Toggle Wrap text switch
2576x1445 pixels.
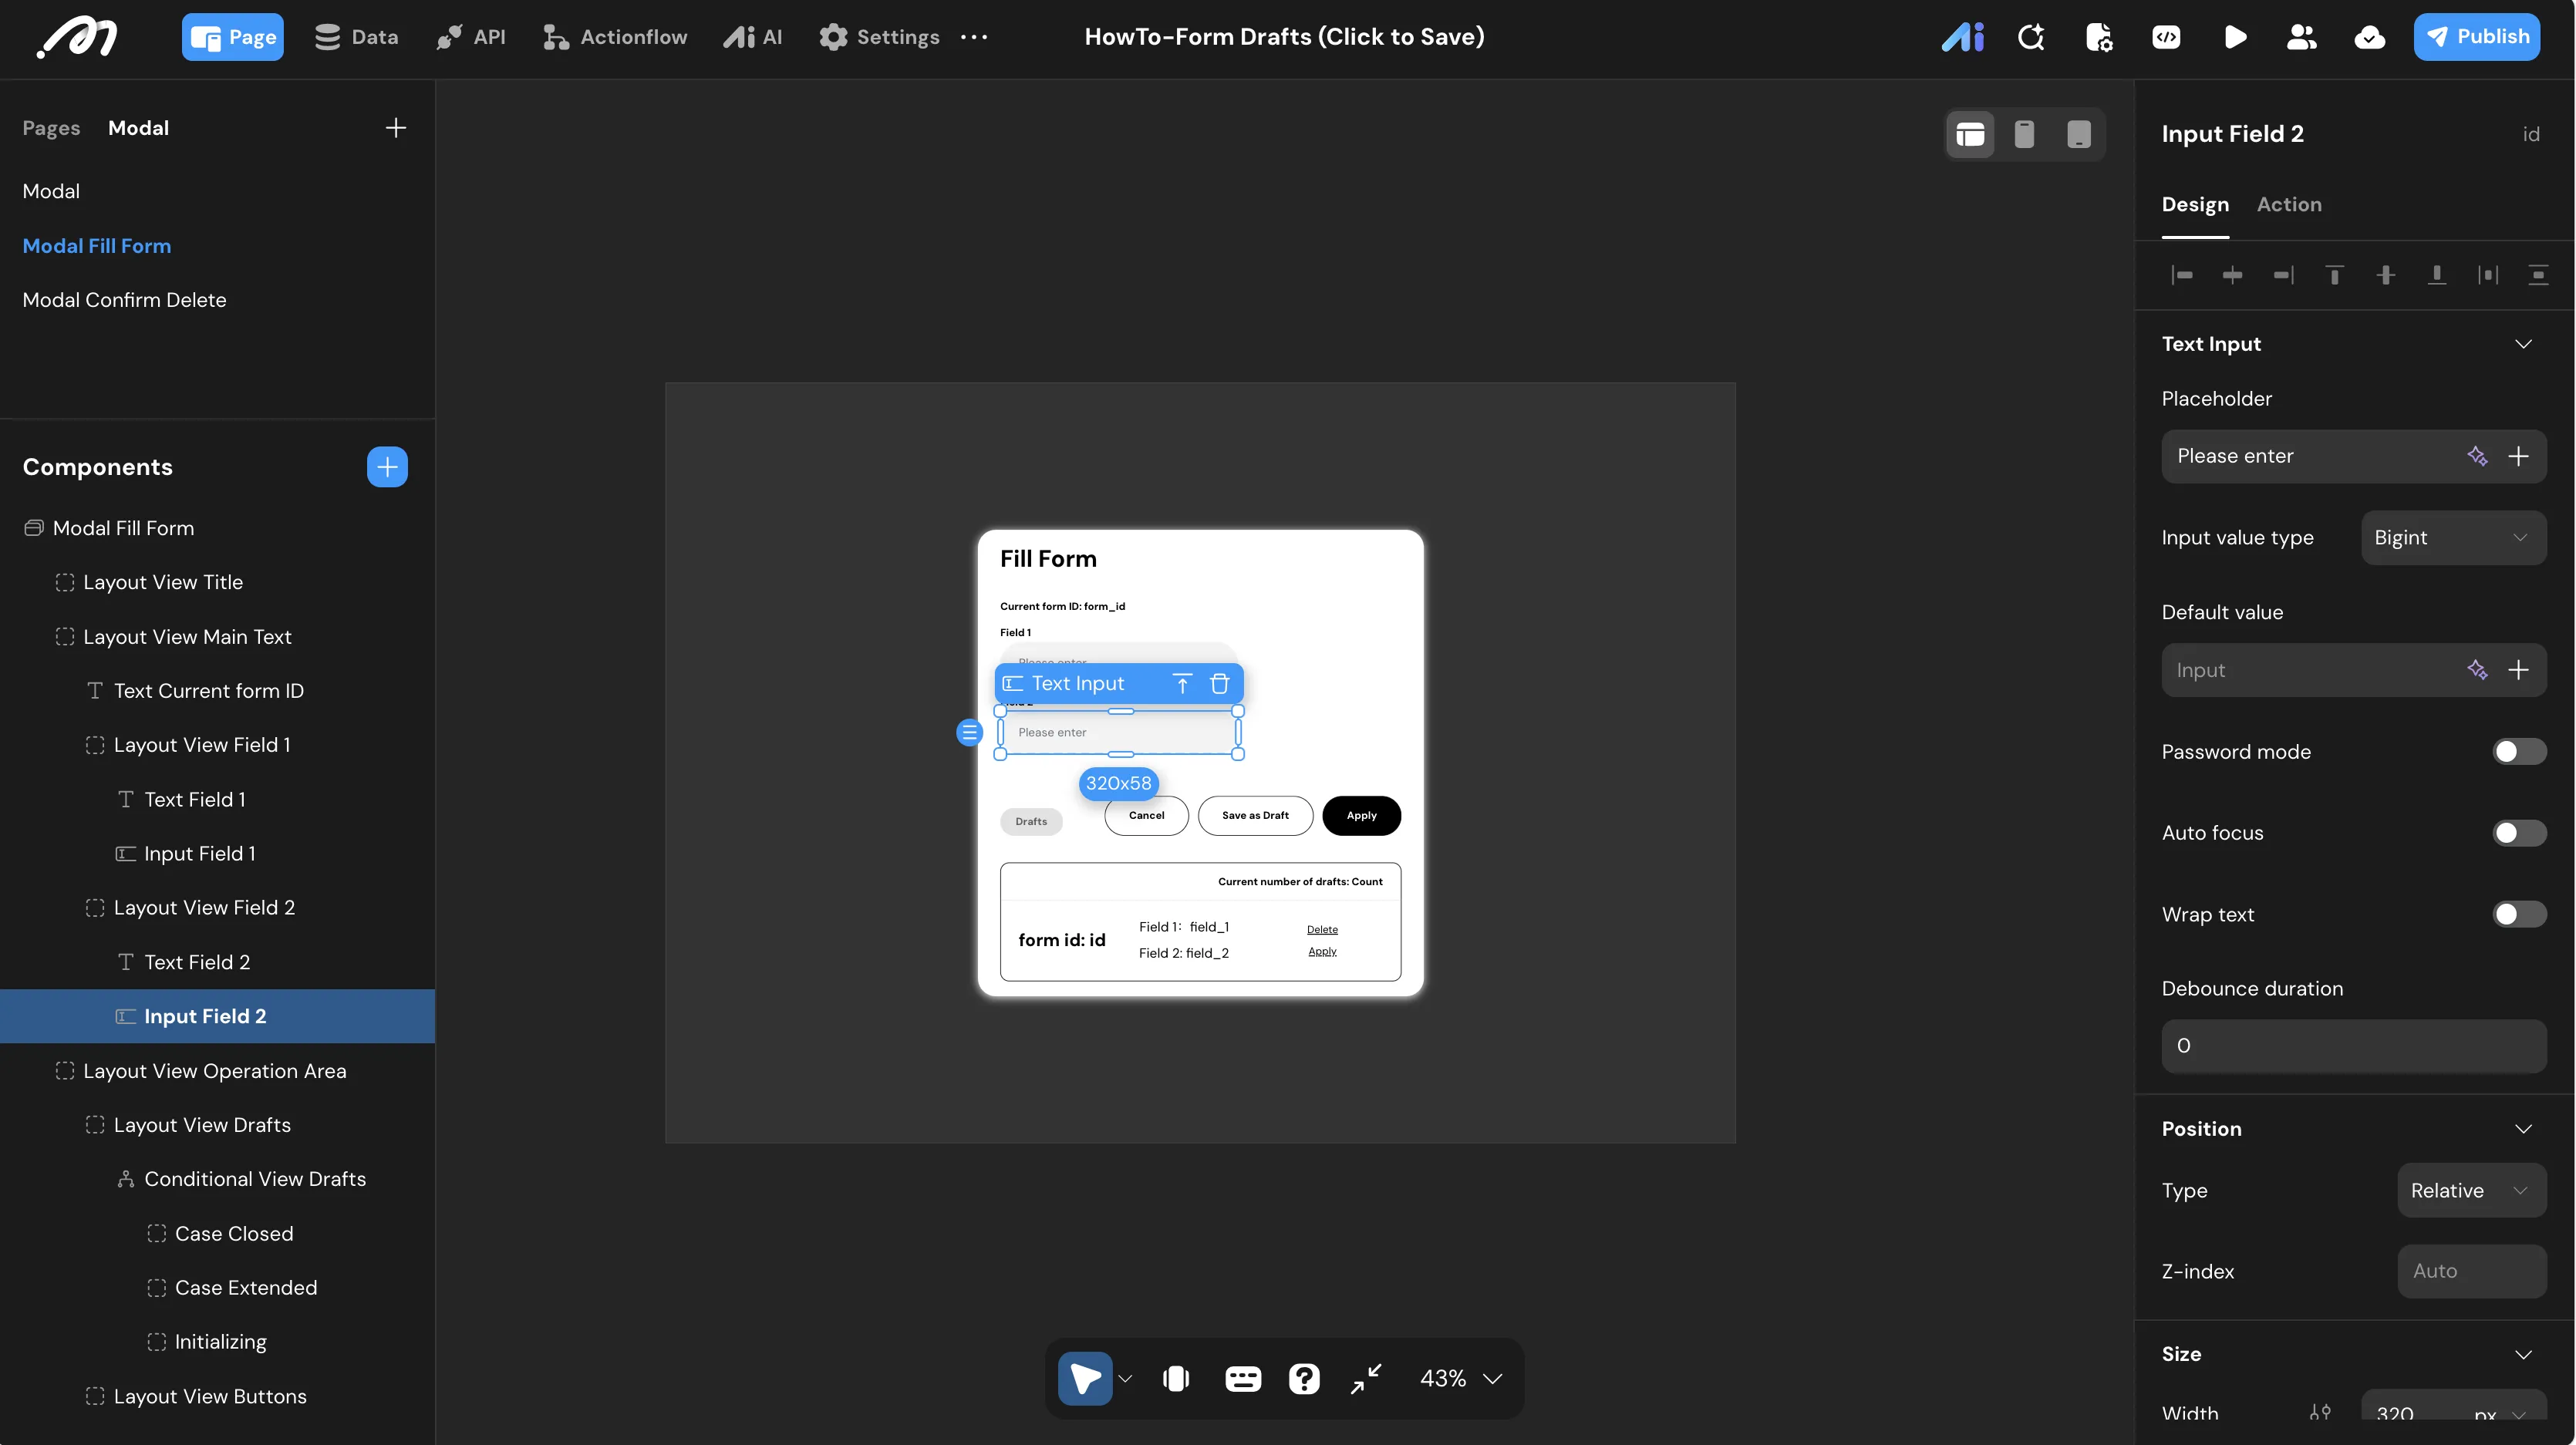tap(2519, 914)
